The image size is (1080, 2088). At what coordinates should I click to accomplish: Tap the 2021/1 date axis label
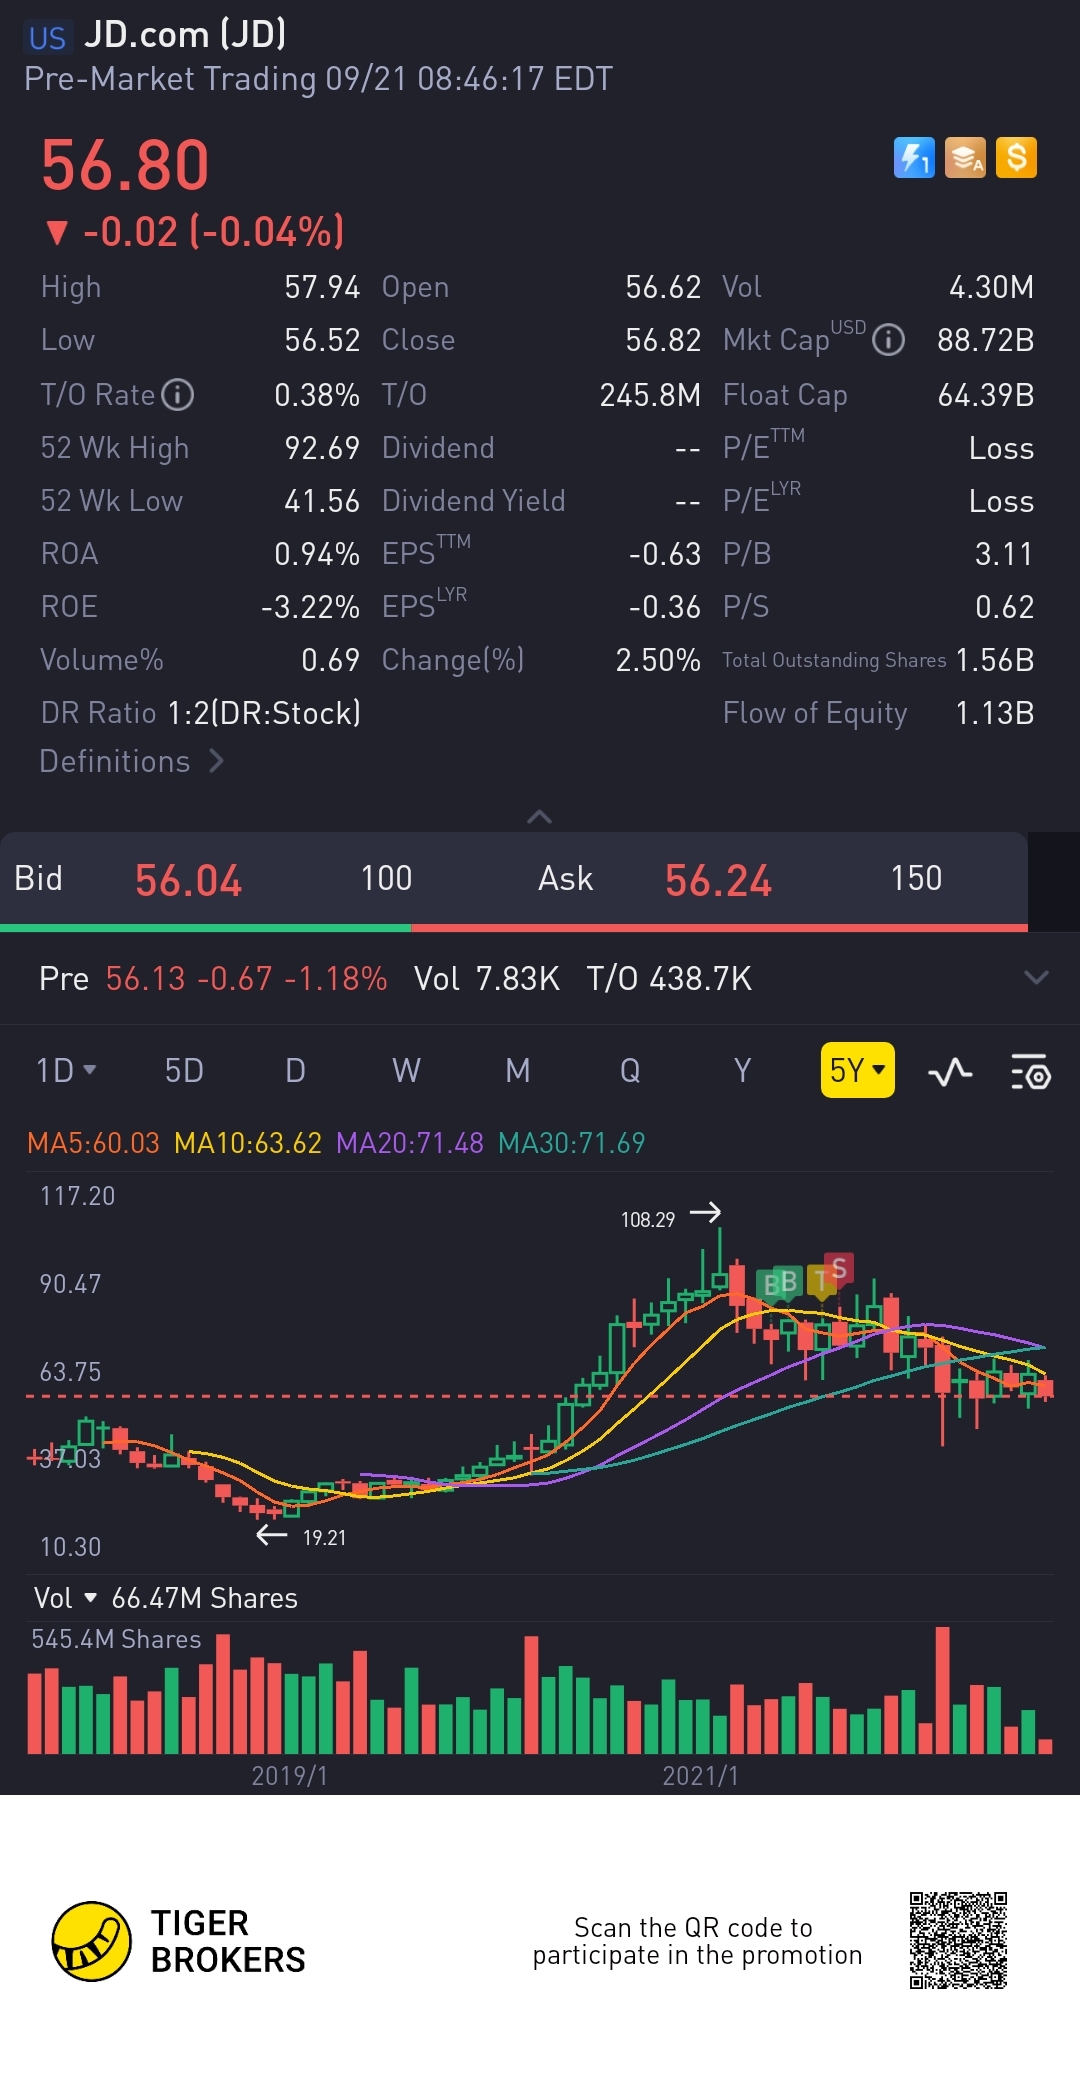tap(700, 1776)
